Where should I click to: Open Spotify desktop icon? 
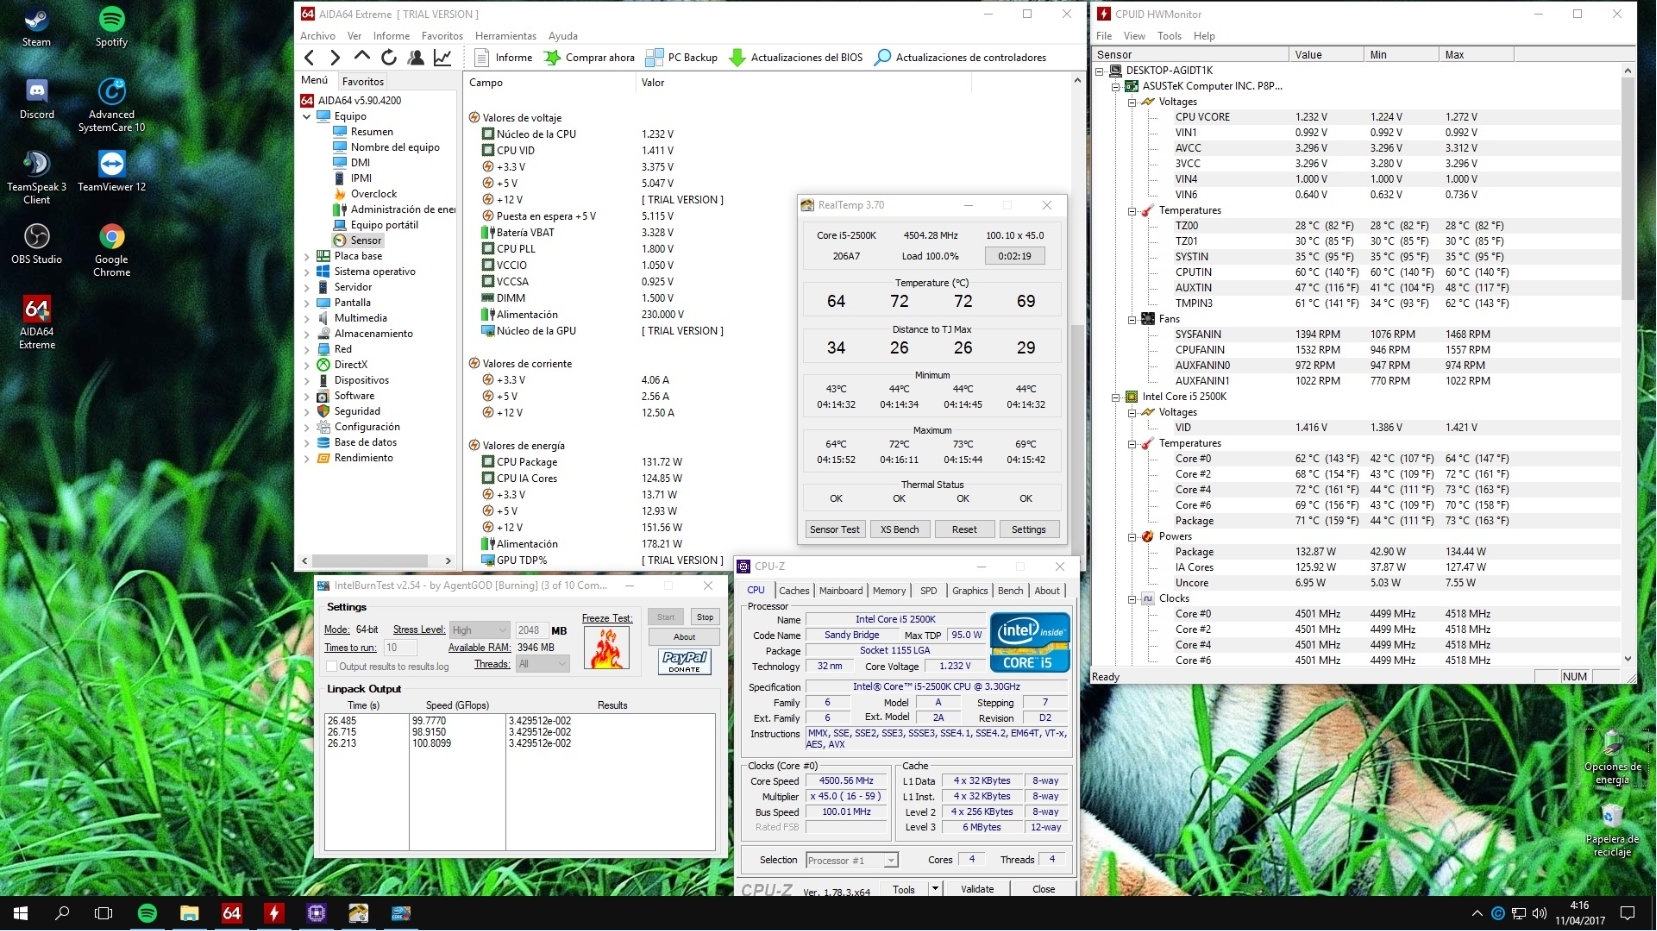[x=111, y=27]
